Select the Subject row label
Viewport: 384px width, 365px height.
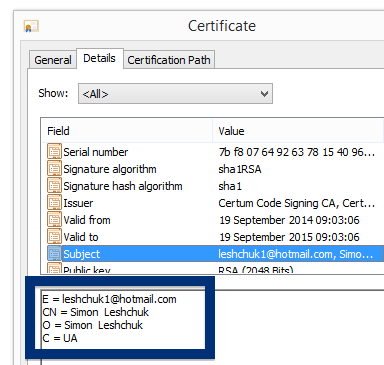81,254
